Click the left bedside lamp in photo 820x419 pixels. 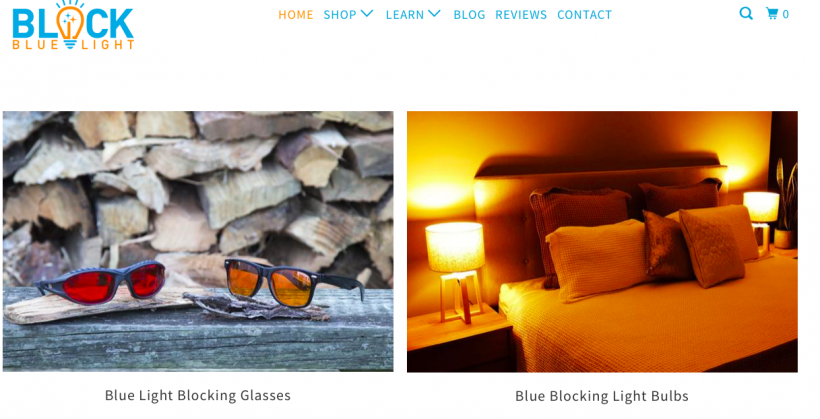pos(455,273)
